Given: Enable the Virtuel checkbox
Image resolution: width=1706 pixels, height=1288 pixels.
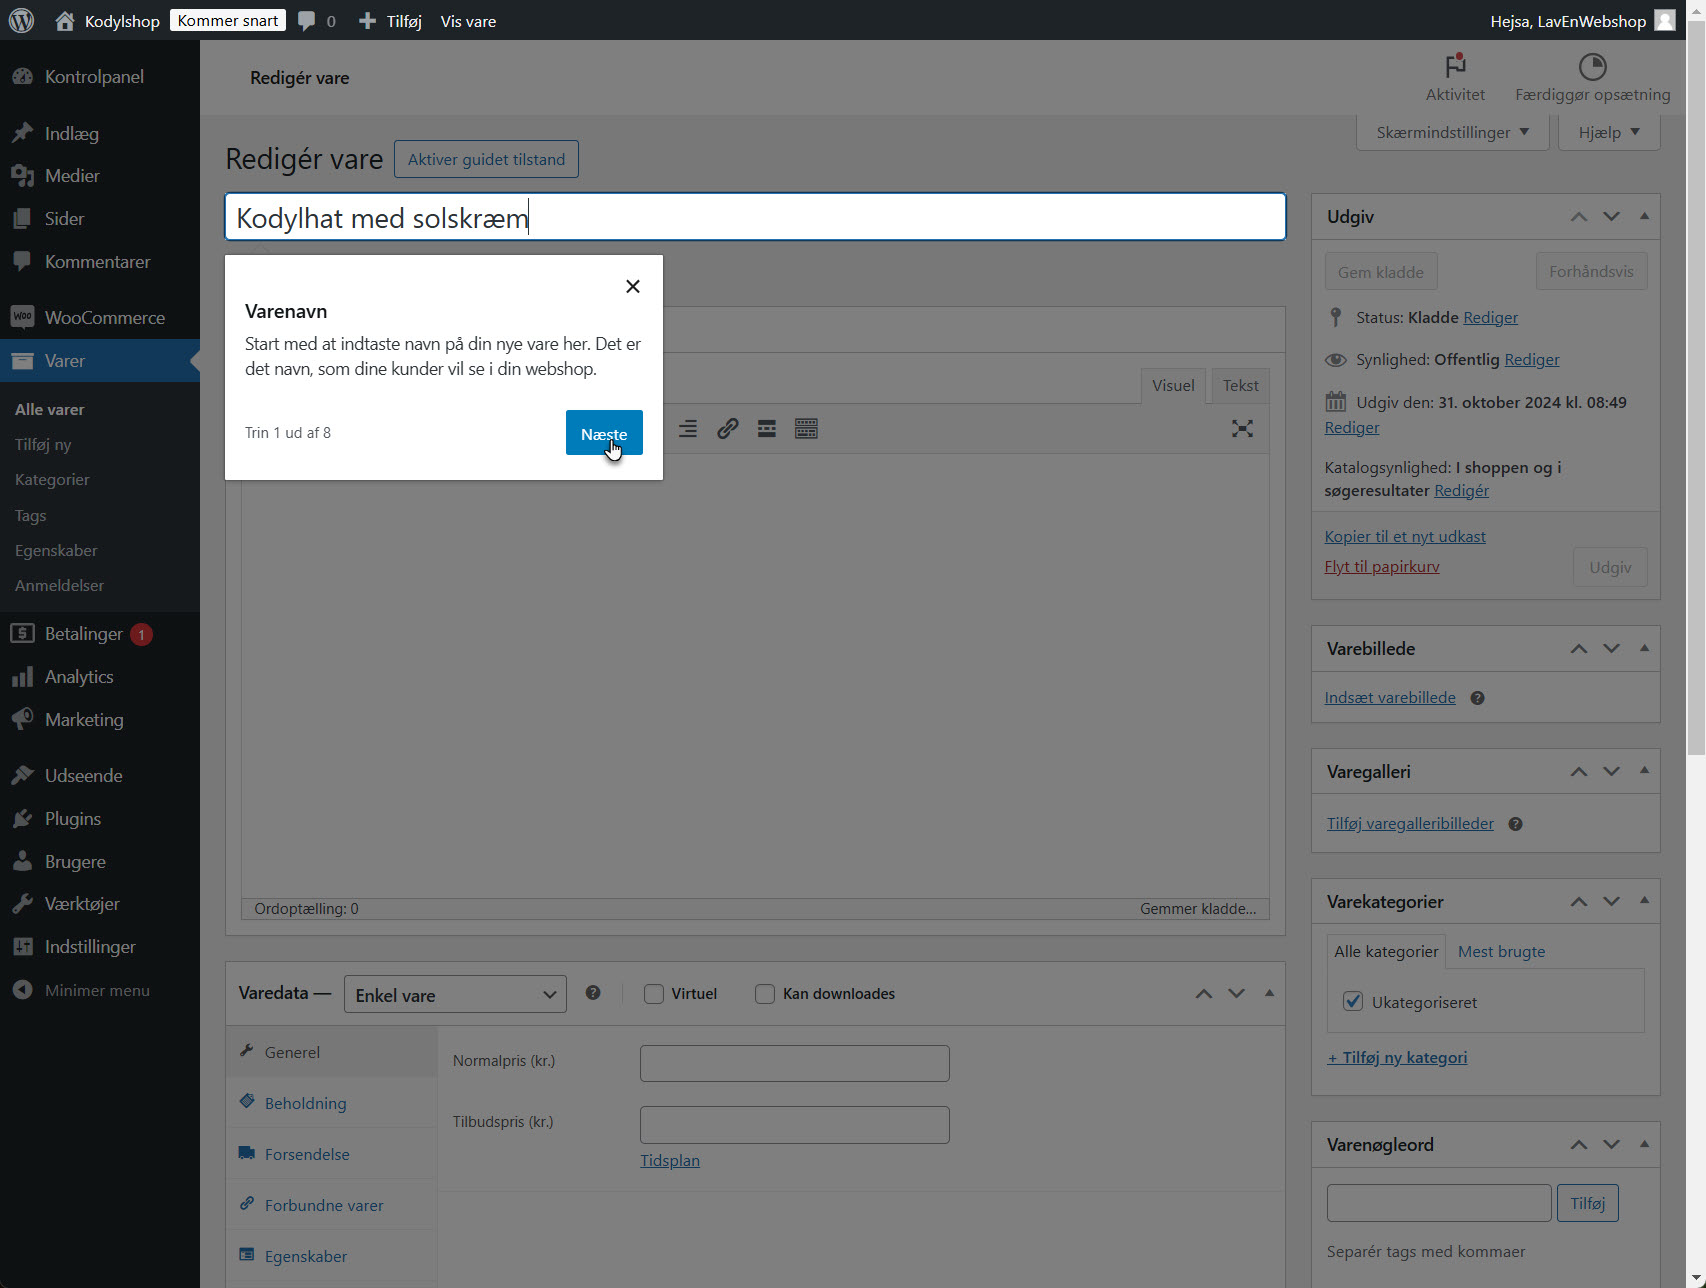Looking at the screenshot, I should (x=654, y=994).
